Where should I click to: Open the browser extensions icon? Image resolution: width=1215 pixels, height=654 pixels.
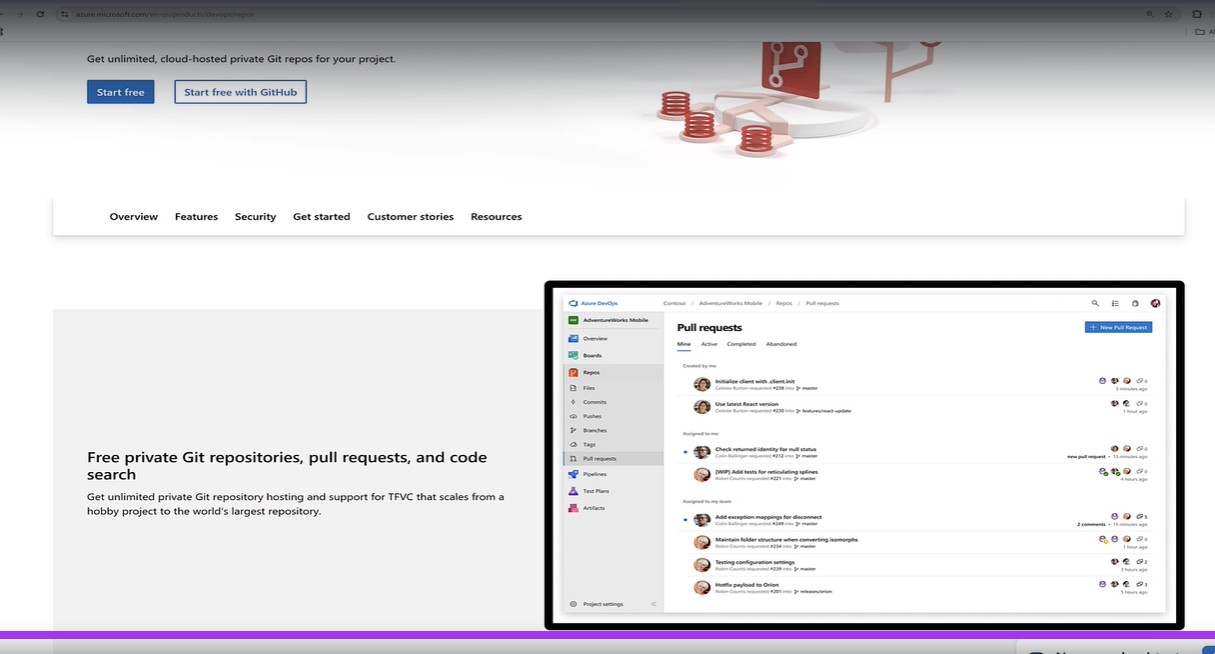point(1197,14)
